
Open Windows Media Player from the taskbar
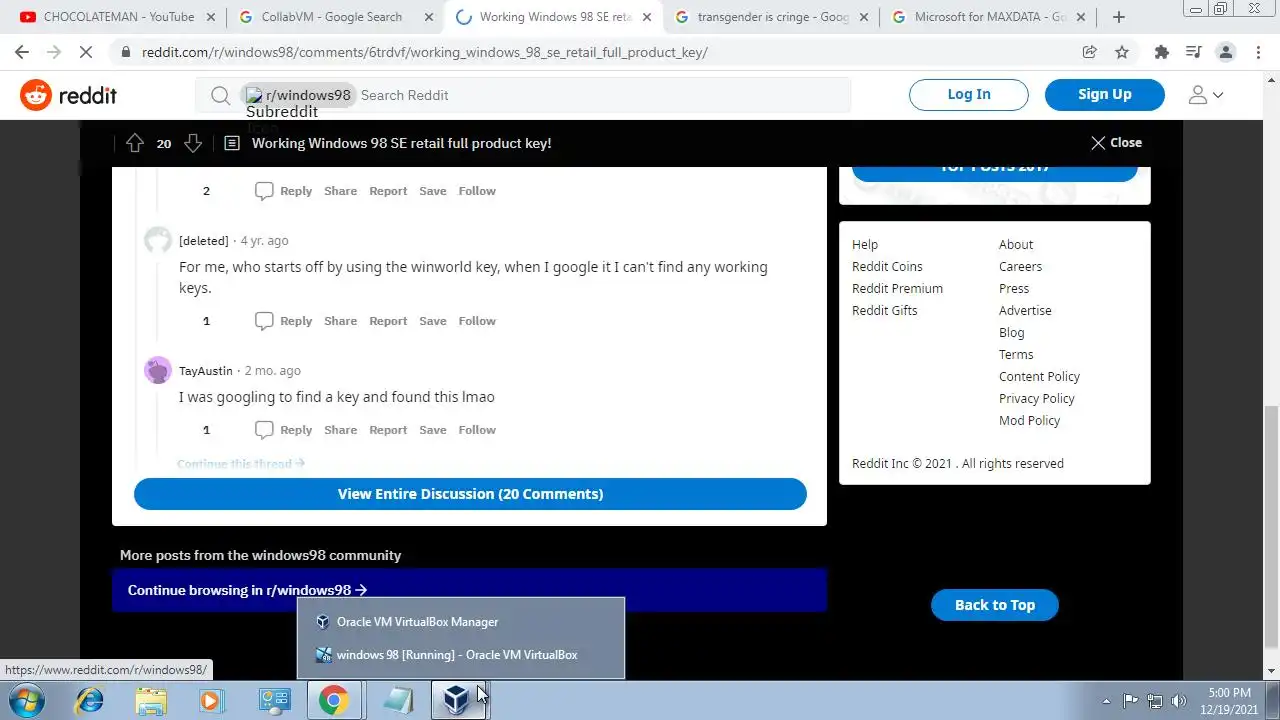pos(211,700)
